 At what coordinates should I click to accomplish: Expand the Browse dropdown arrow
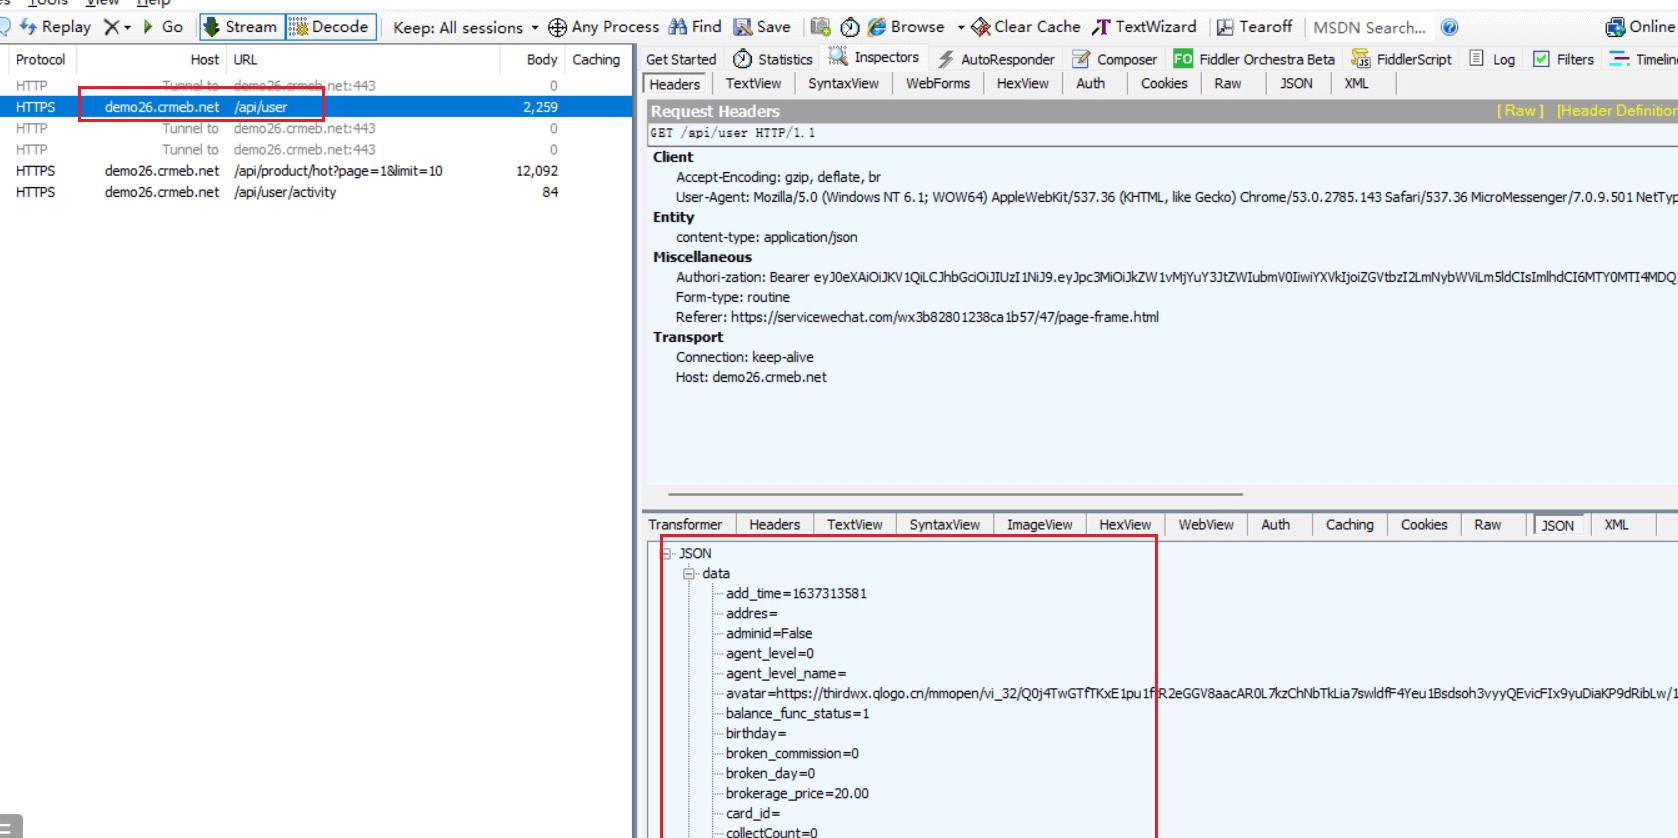(x=961, y=27)
